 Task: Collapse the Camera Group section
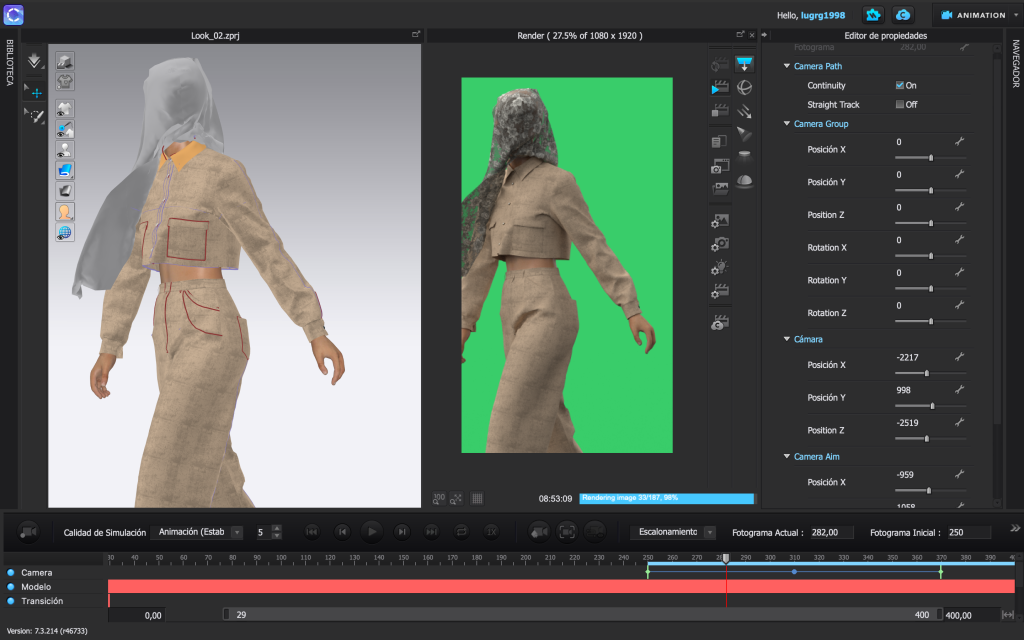point(786,124)
